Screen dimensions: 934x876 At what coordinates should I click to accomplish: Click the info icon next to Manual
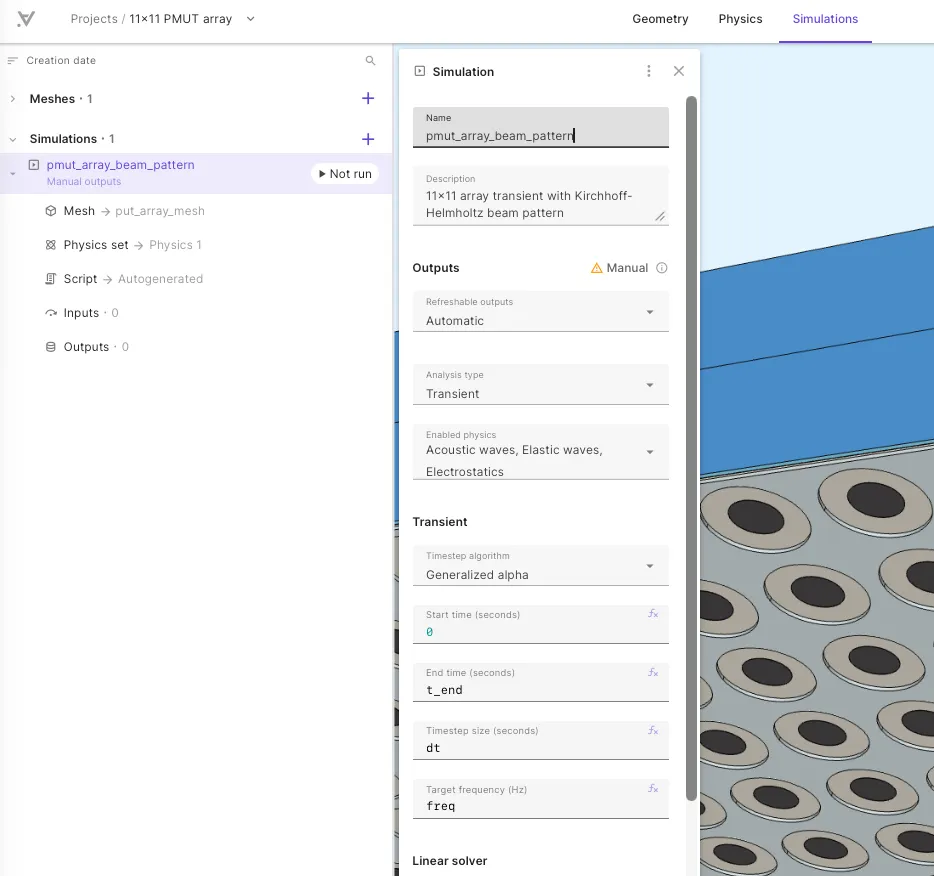pos(661,268)
